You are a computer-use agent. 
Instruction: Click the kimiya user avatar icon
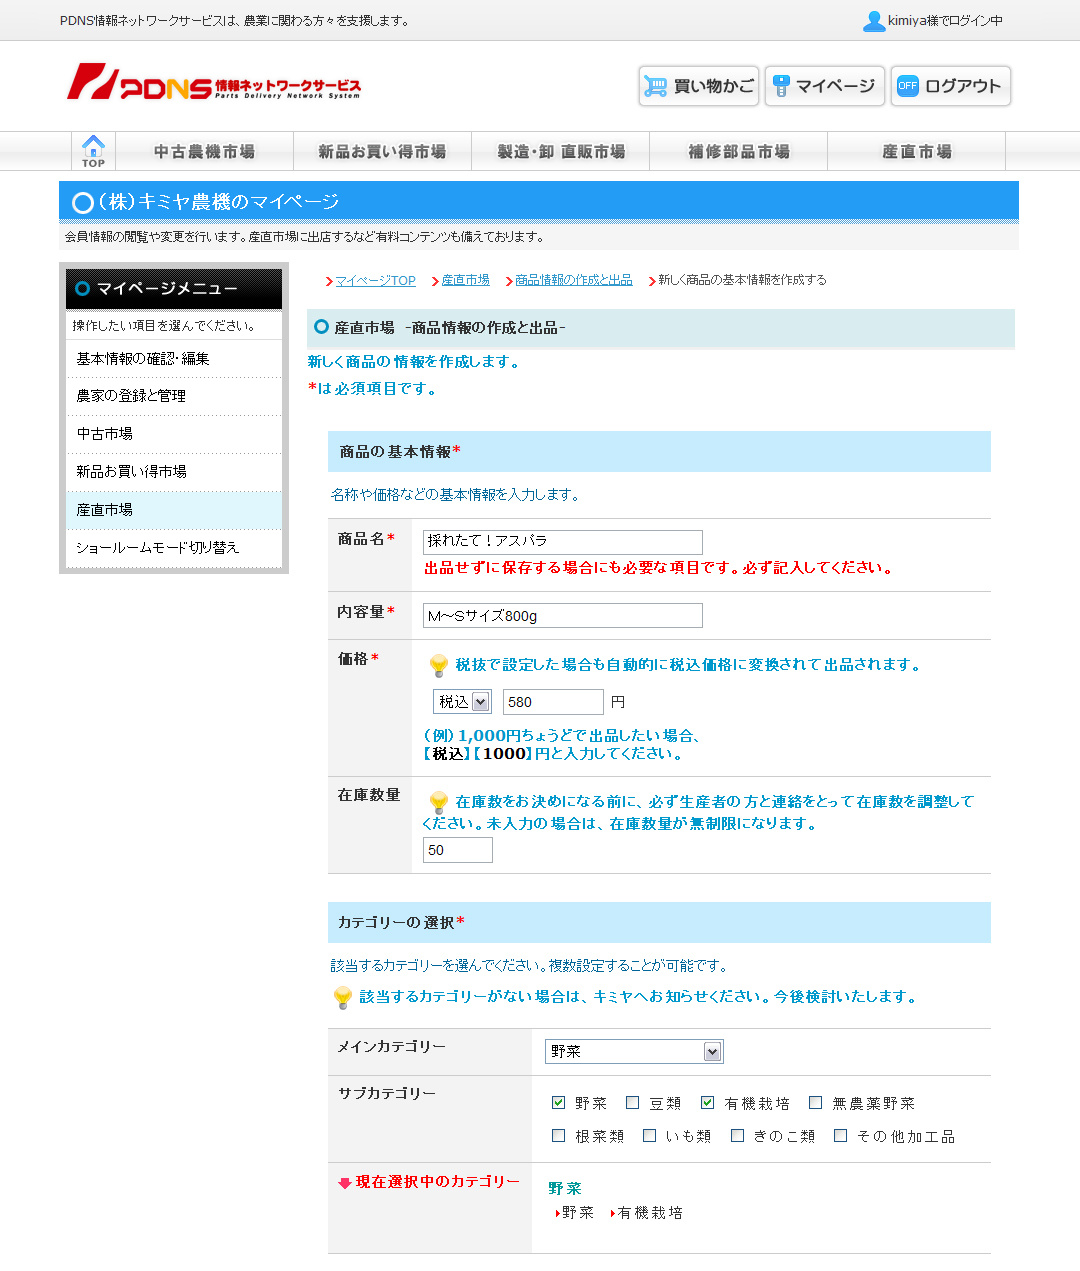(x=873, y=21)
